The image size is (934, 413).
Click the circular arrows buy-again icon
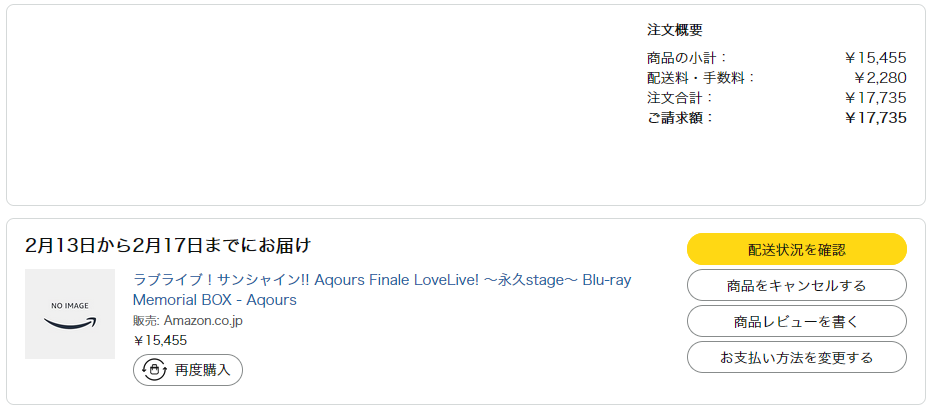pyautogui.click(x=154, y=370)
